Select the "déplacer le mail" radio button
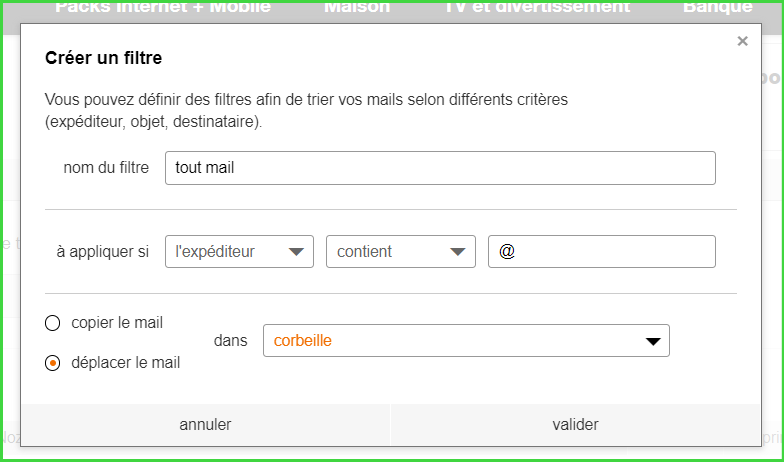784x462 pixels. [53, 363]
